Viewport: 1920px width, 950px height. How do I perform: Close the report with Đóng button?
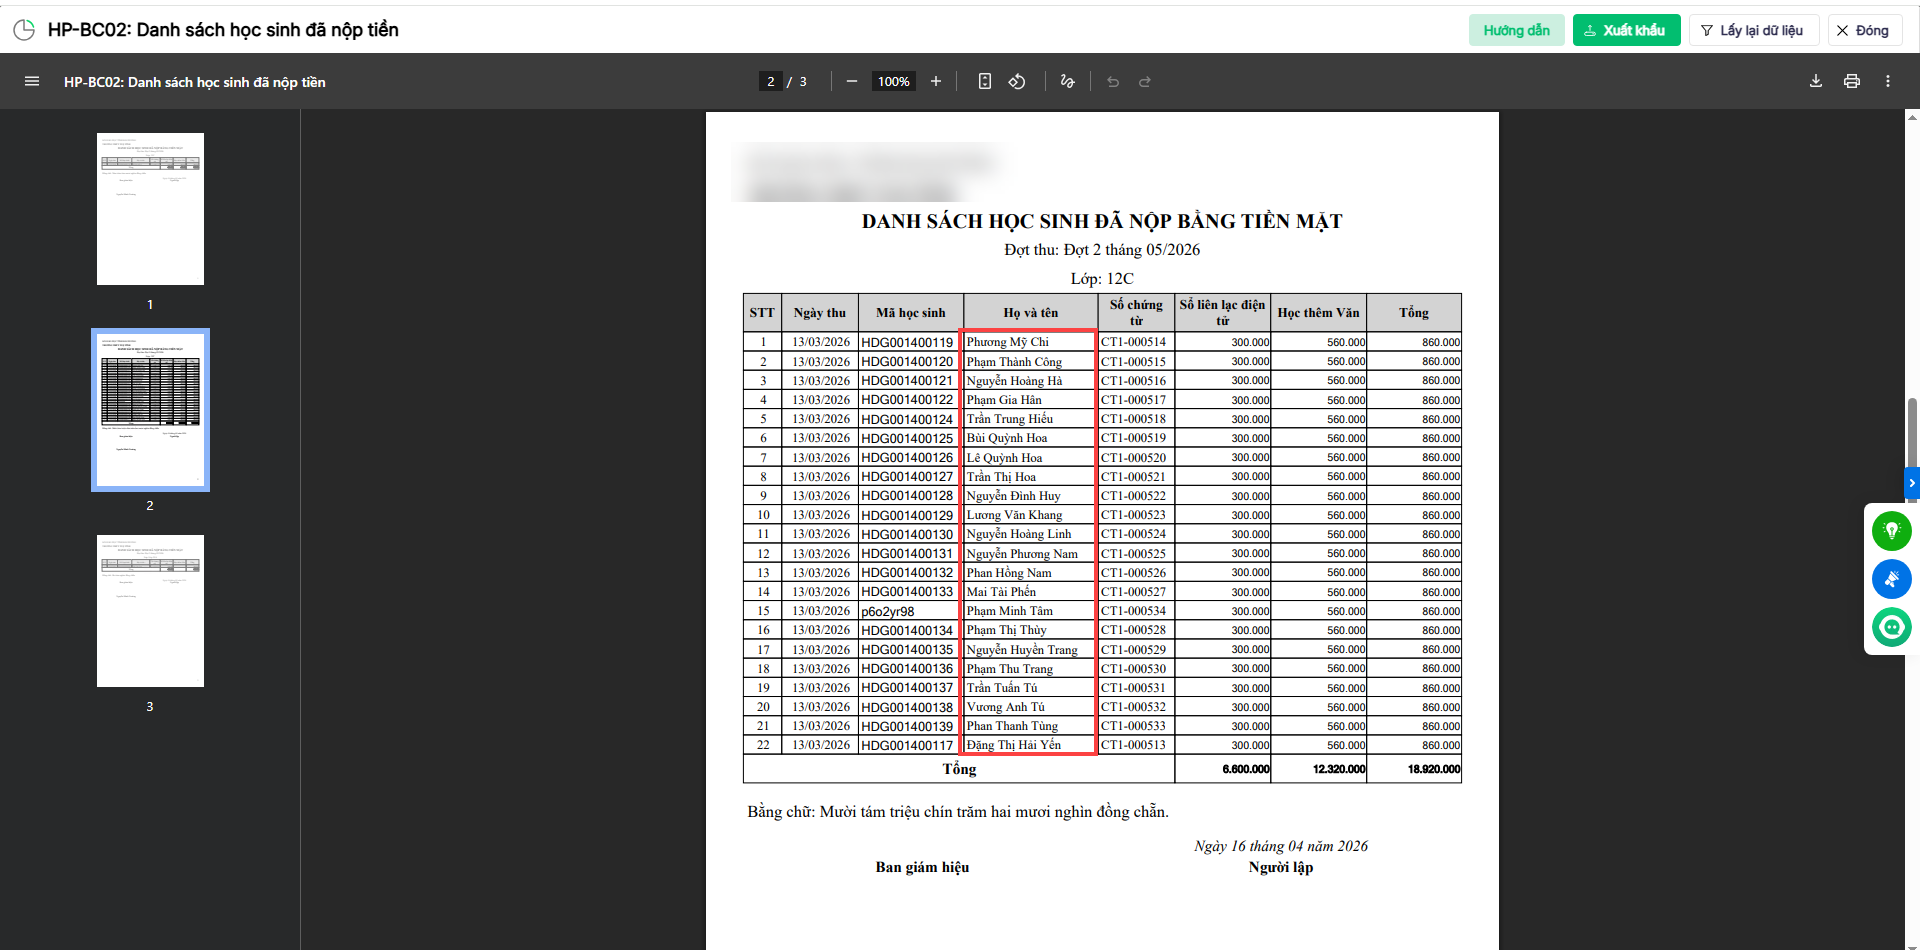coord(1865,30)
